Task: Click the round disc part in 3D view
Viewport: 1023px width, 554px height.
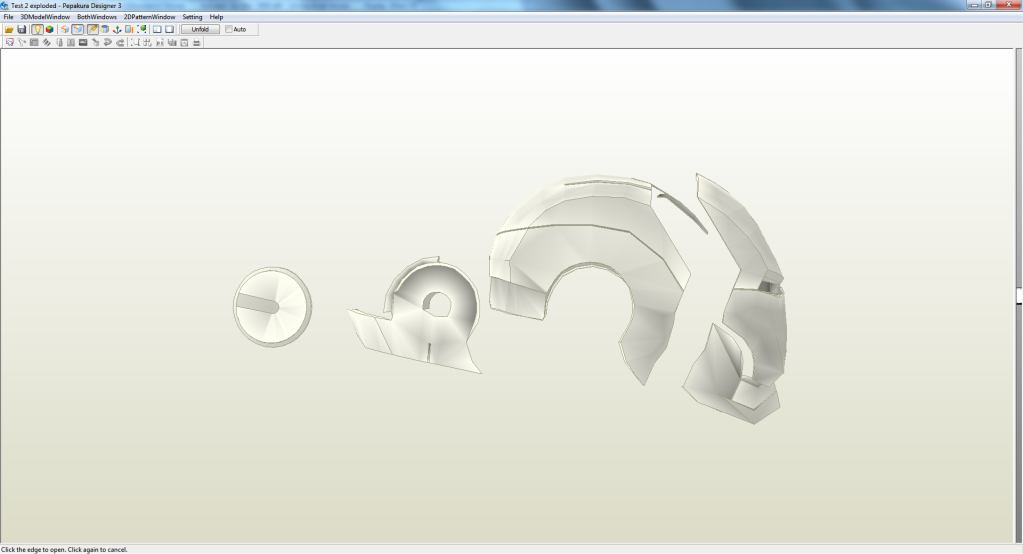Action: 273,307
